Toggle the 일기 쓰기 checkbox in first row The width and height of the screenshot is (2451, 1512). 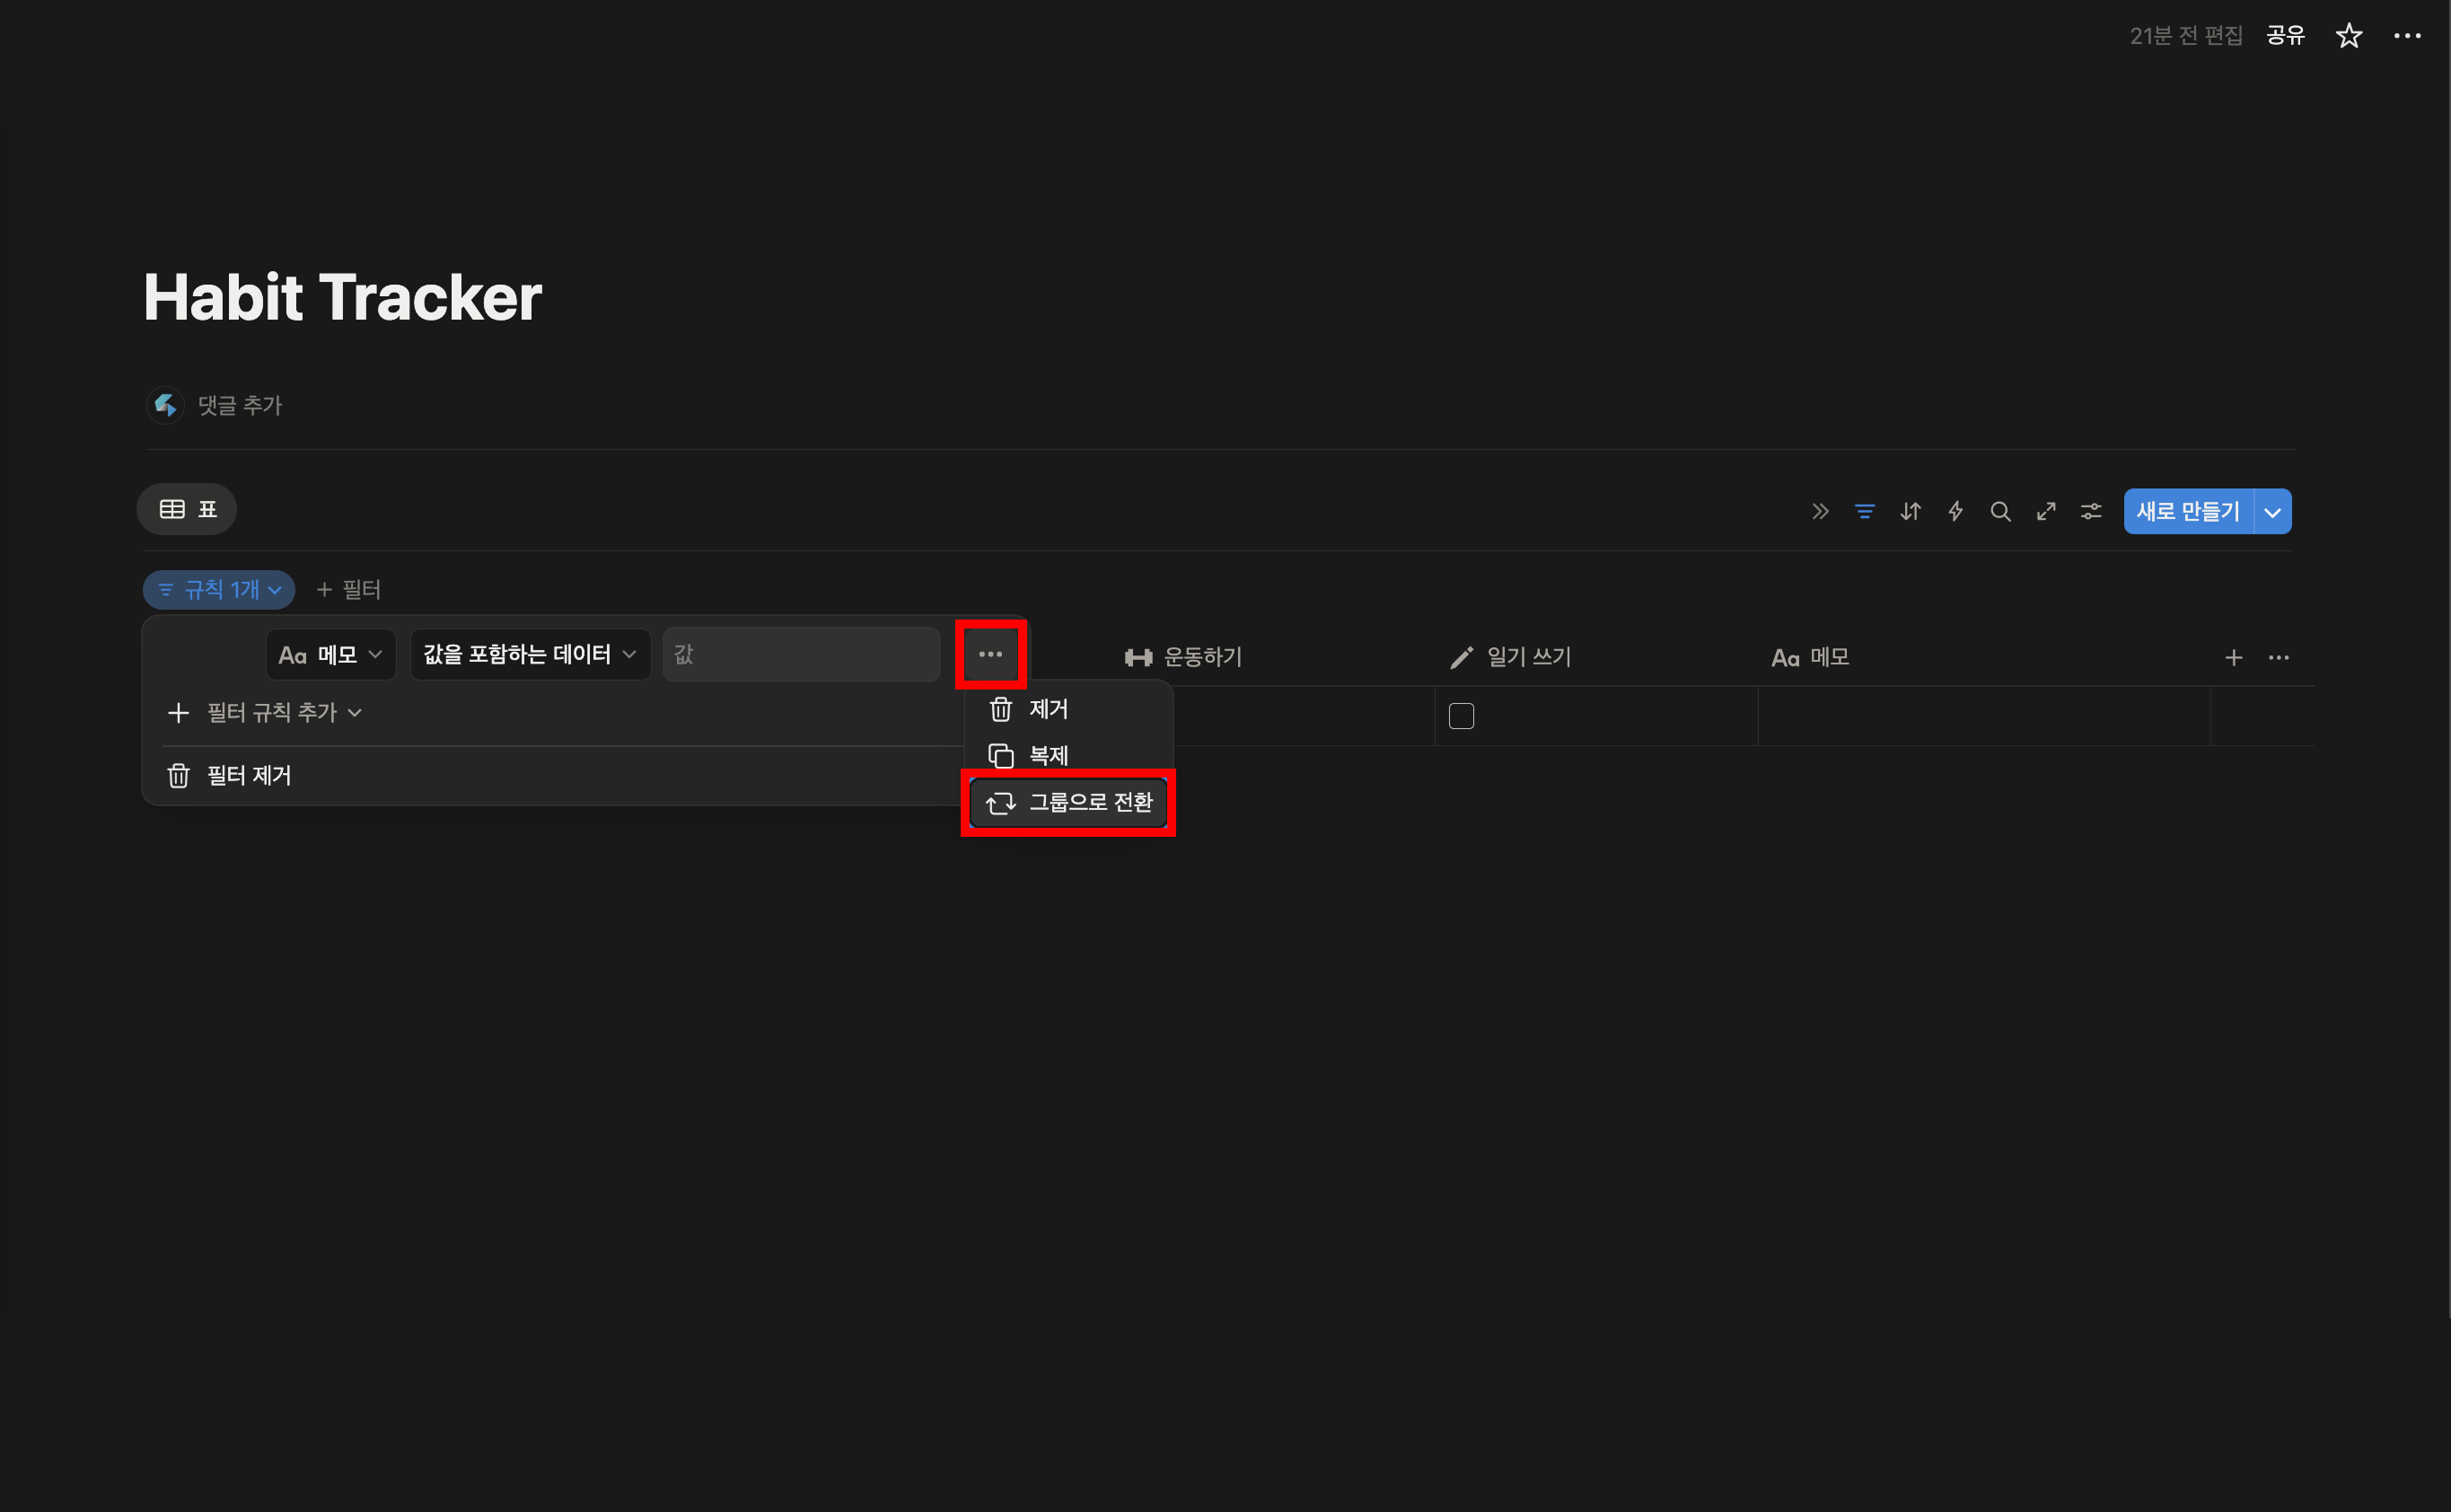[1461, 716]
